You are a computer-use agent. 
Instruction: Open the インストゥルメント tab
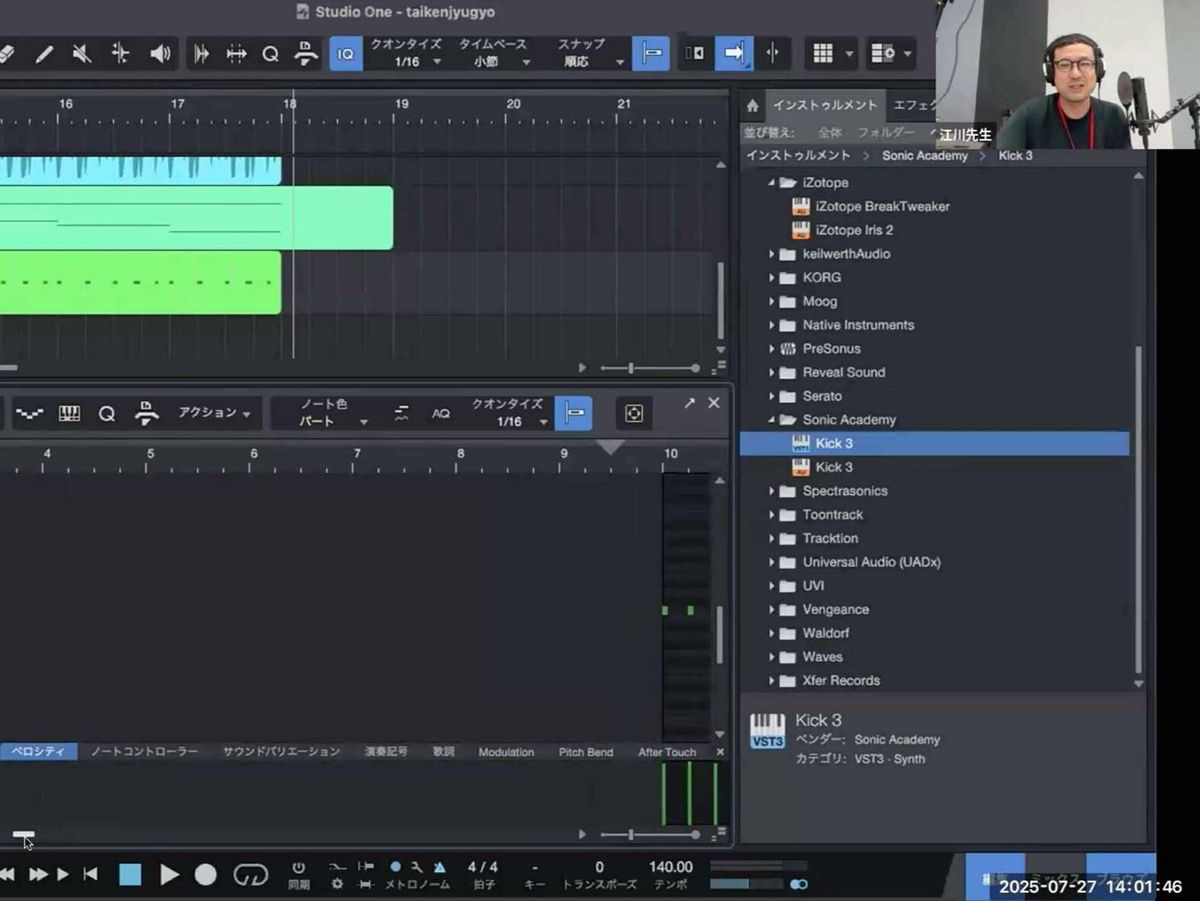pyautogui.click(x=825, y=105)
